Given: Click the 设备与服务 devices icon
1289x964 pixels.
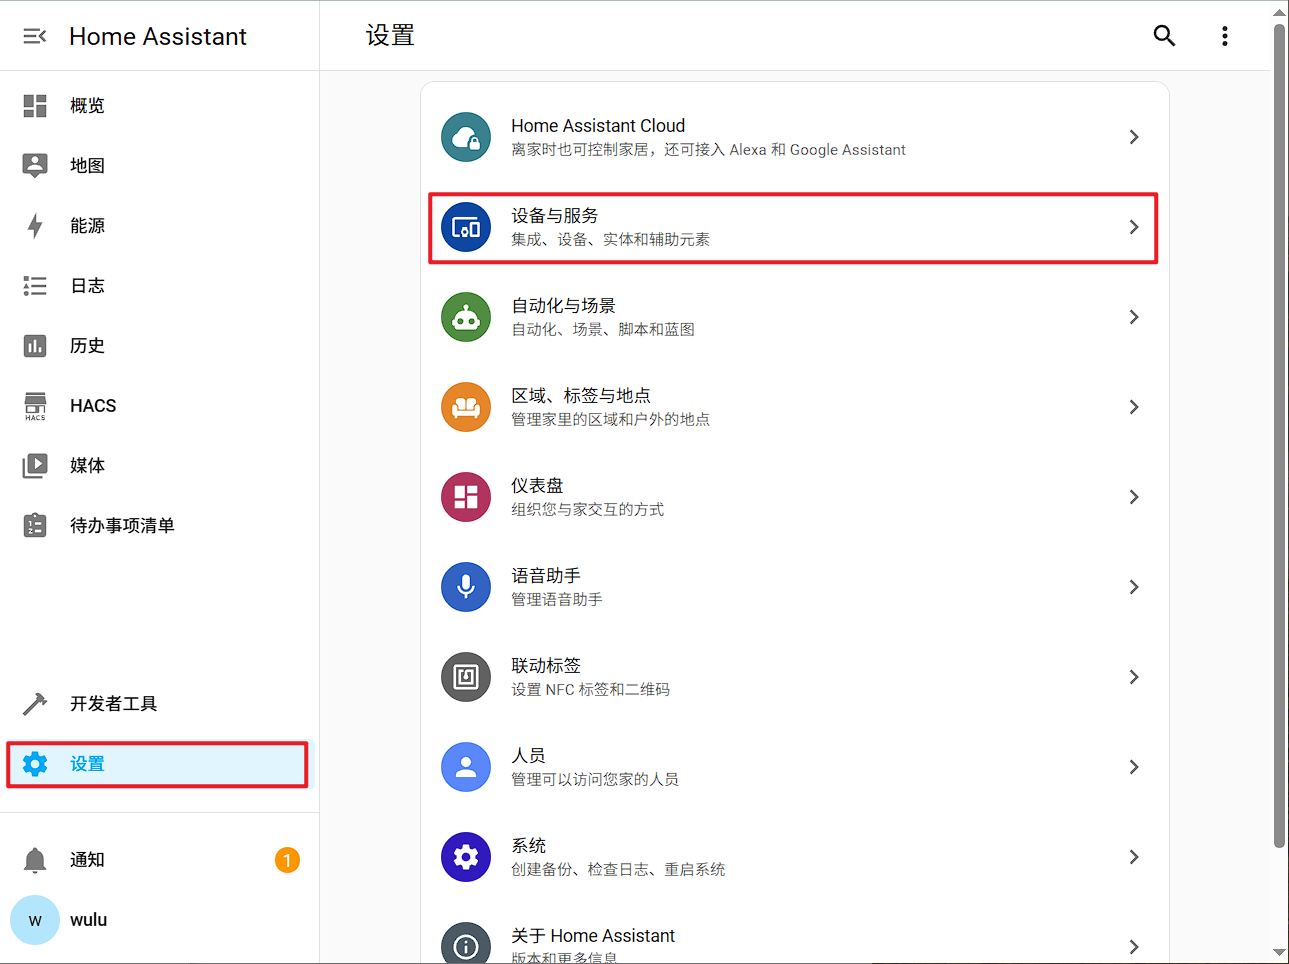Looking at the screenshot, I should coord(466,227).
